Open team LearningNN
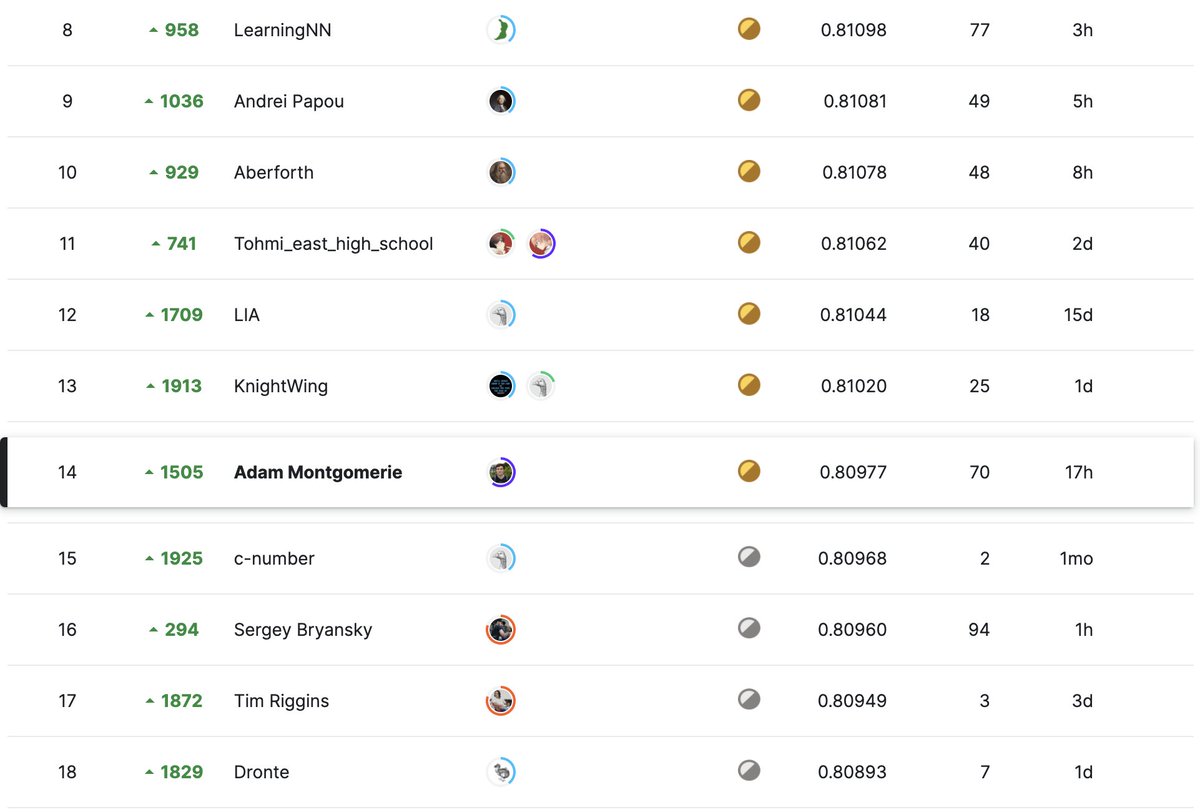 click(282, 30)
